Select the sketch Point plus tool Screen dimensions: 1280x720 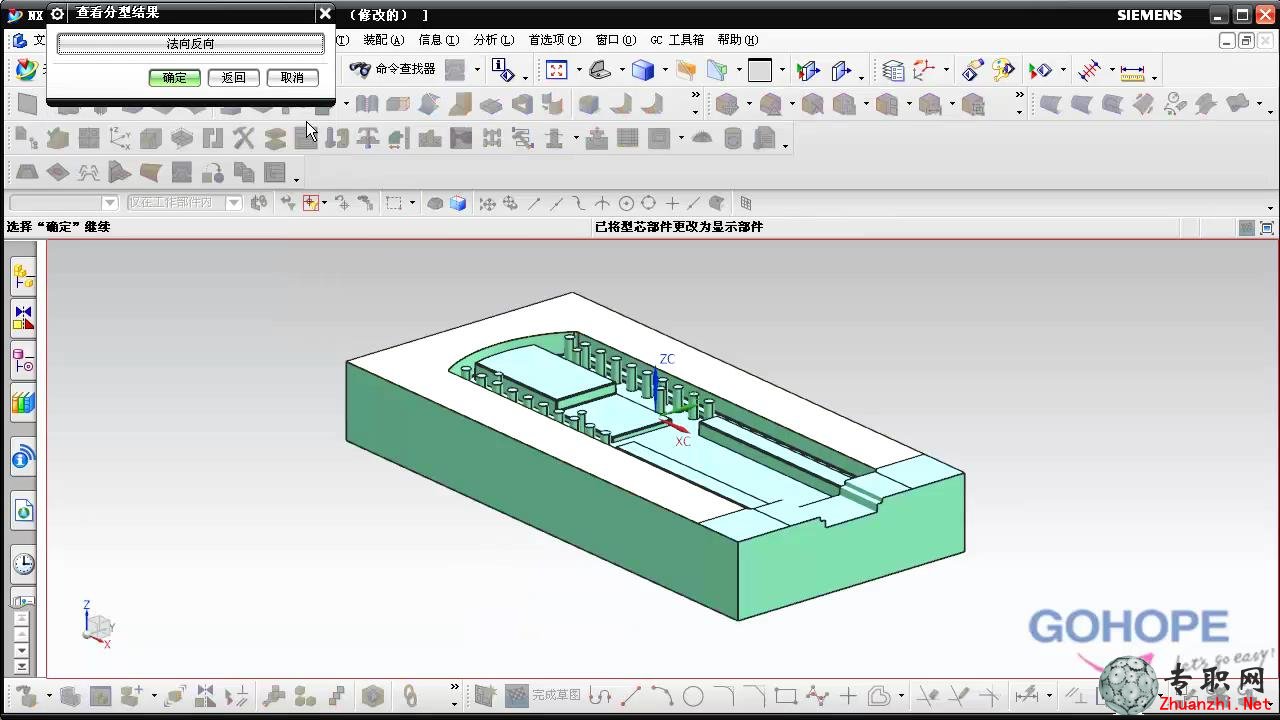click(x=848, y=695)
